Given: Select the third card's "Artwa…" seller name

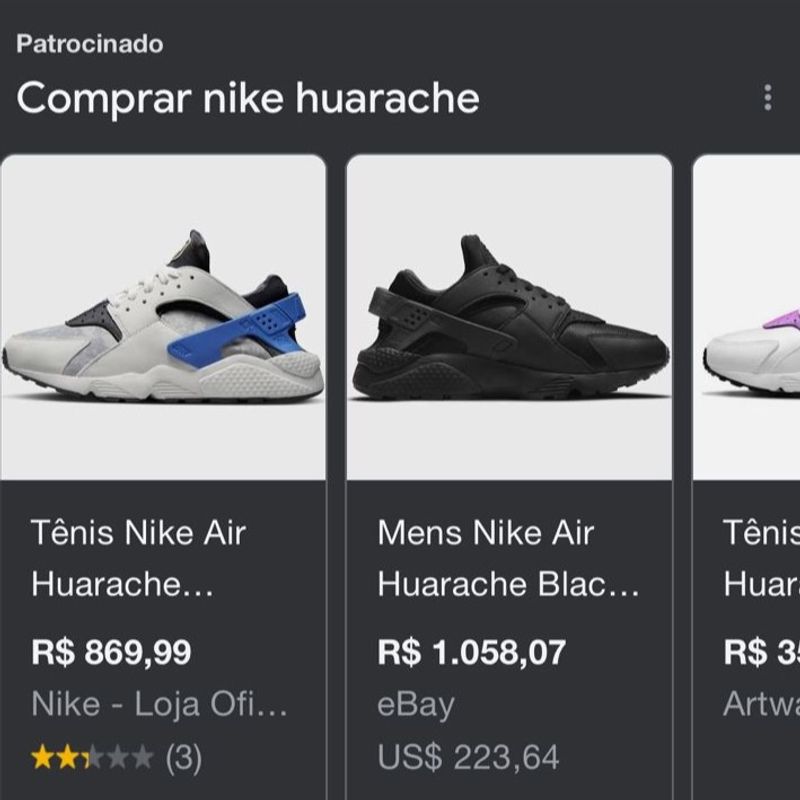Looking at the screenshot, I should tap(760, 705).
